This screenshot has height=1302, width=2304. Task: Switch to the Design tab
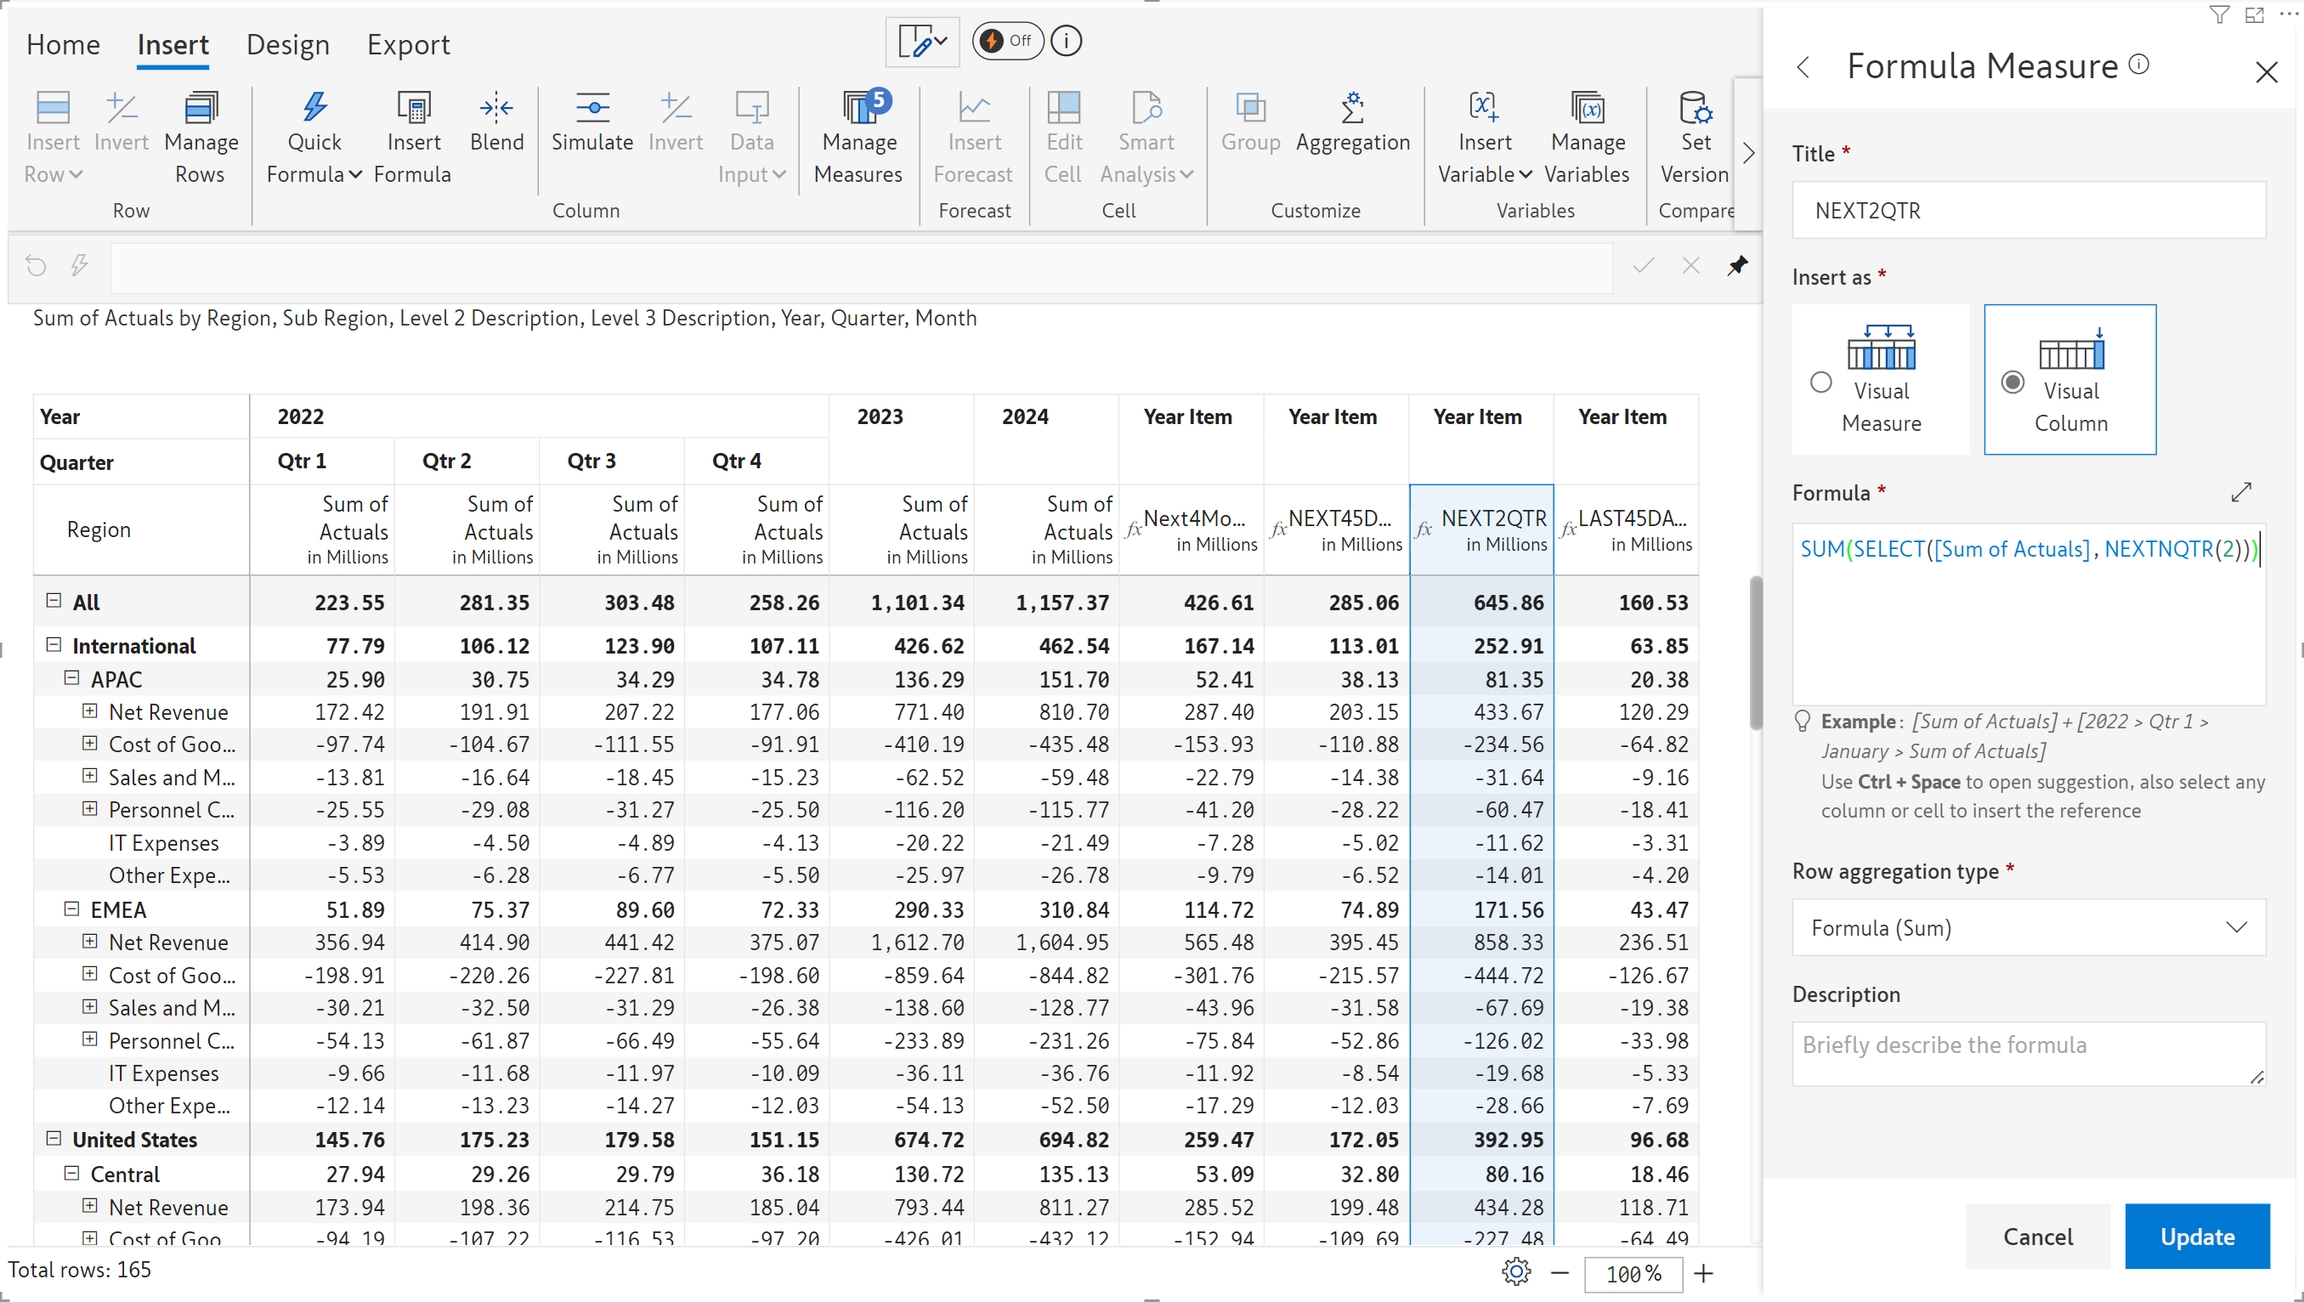[288, 45]
